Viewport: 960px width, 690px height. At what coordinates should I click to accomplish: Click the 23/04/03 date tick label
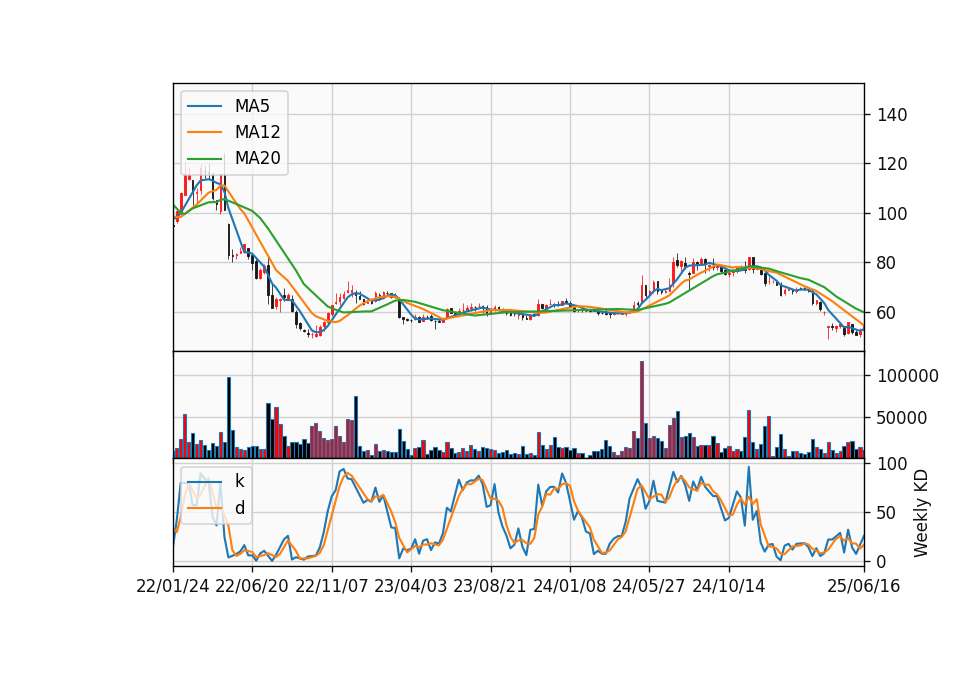pos(411,586)
